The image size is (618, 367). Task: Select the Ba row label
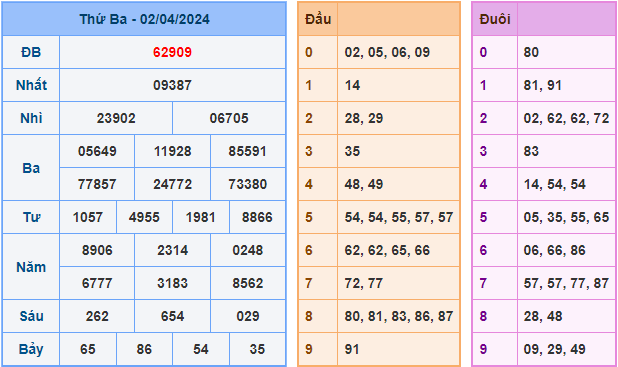(31, 168)
